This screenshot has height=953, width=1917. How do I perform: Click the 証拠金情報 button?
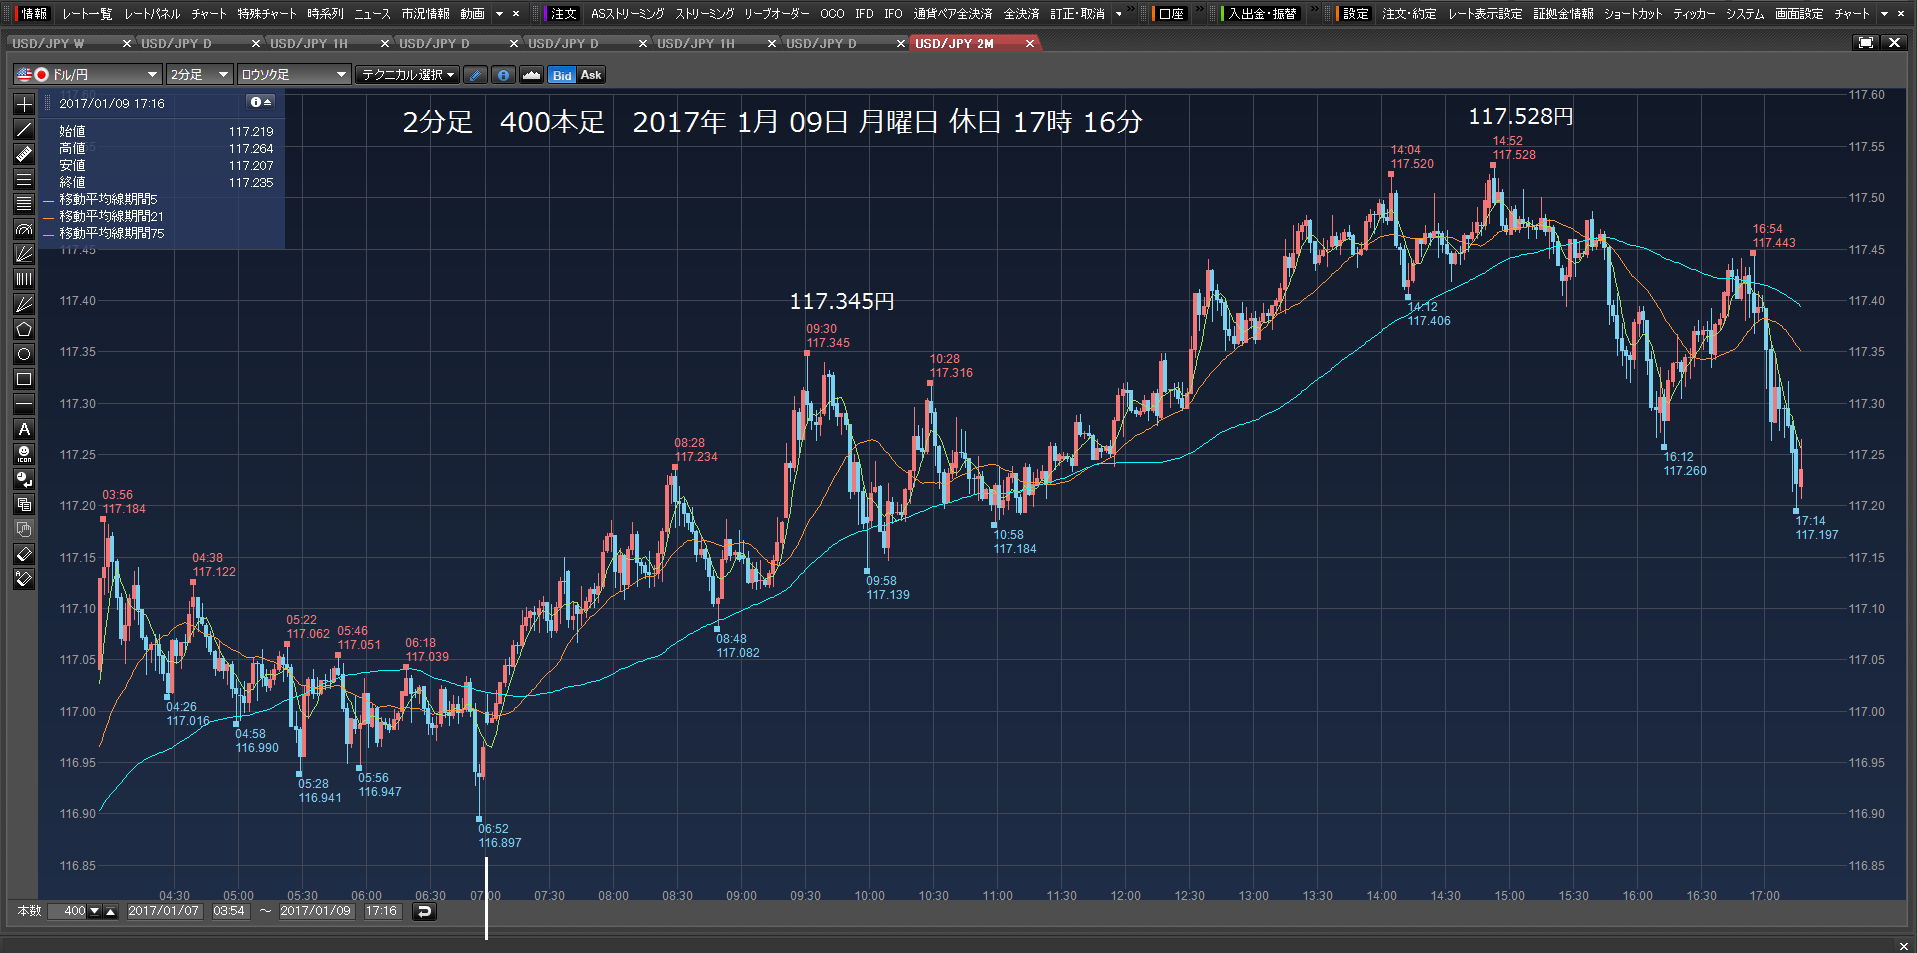pos(1563,14)
